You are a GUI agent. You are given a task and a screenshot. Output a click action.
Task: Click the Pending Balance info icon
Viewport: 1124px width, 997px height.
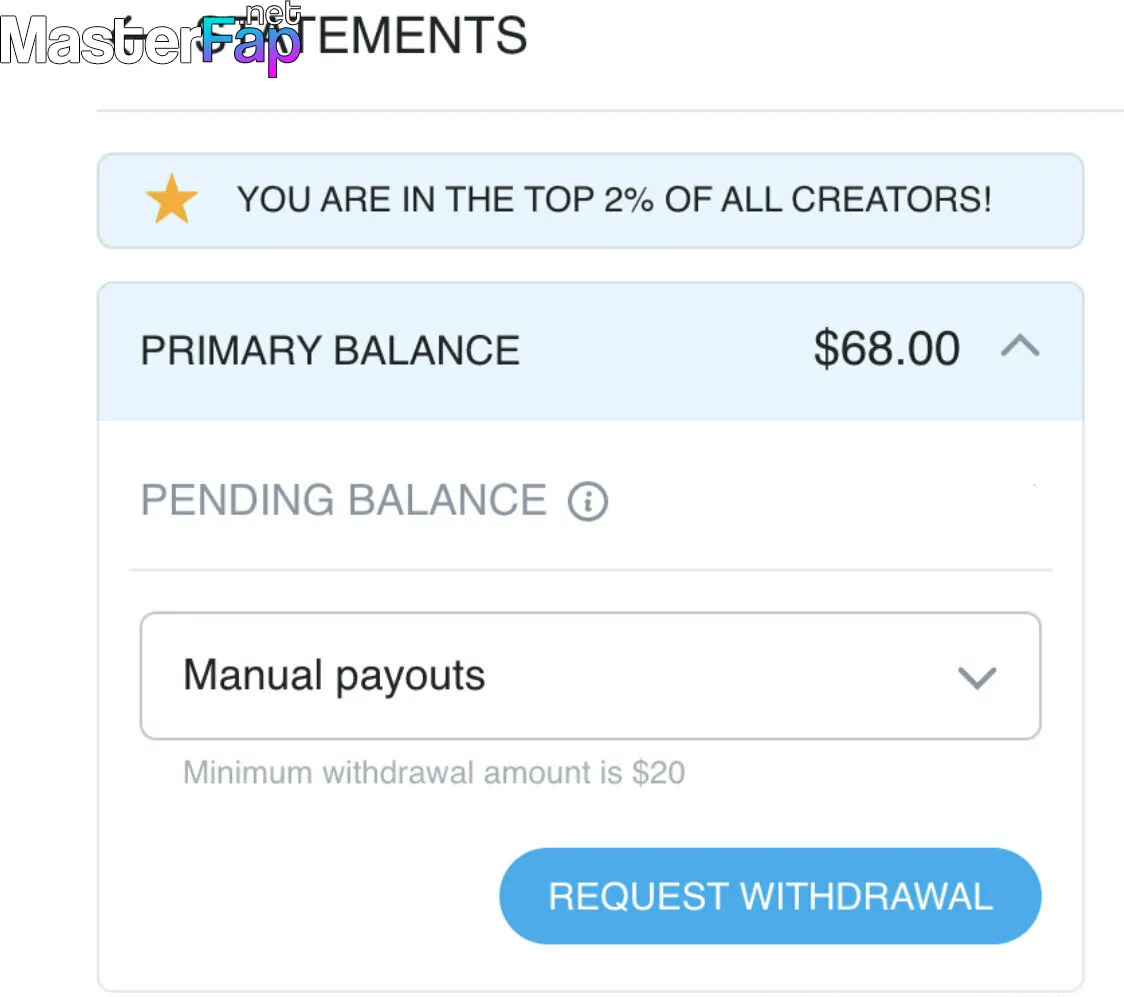click(x=588, y=501)
